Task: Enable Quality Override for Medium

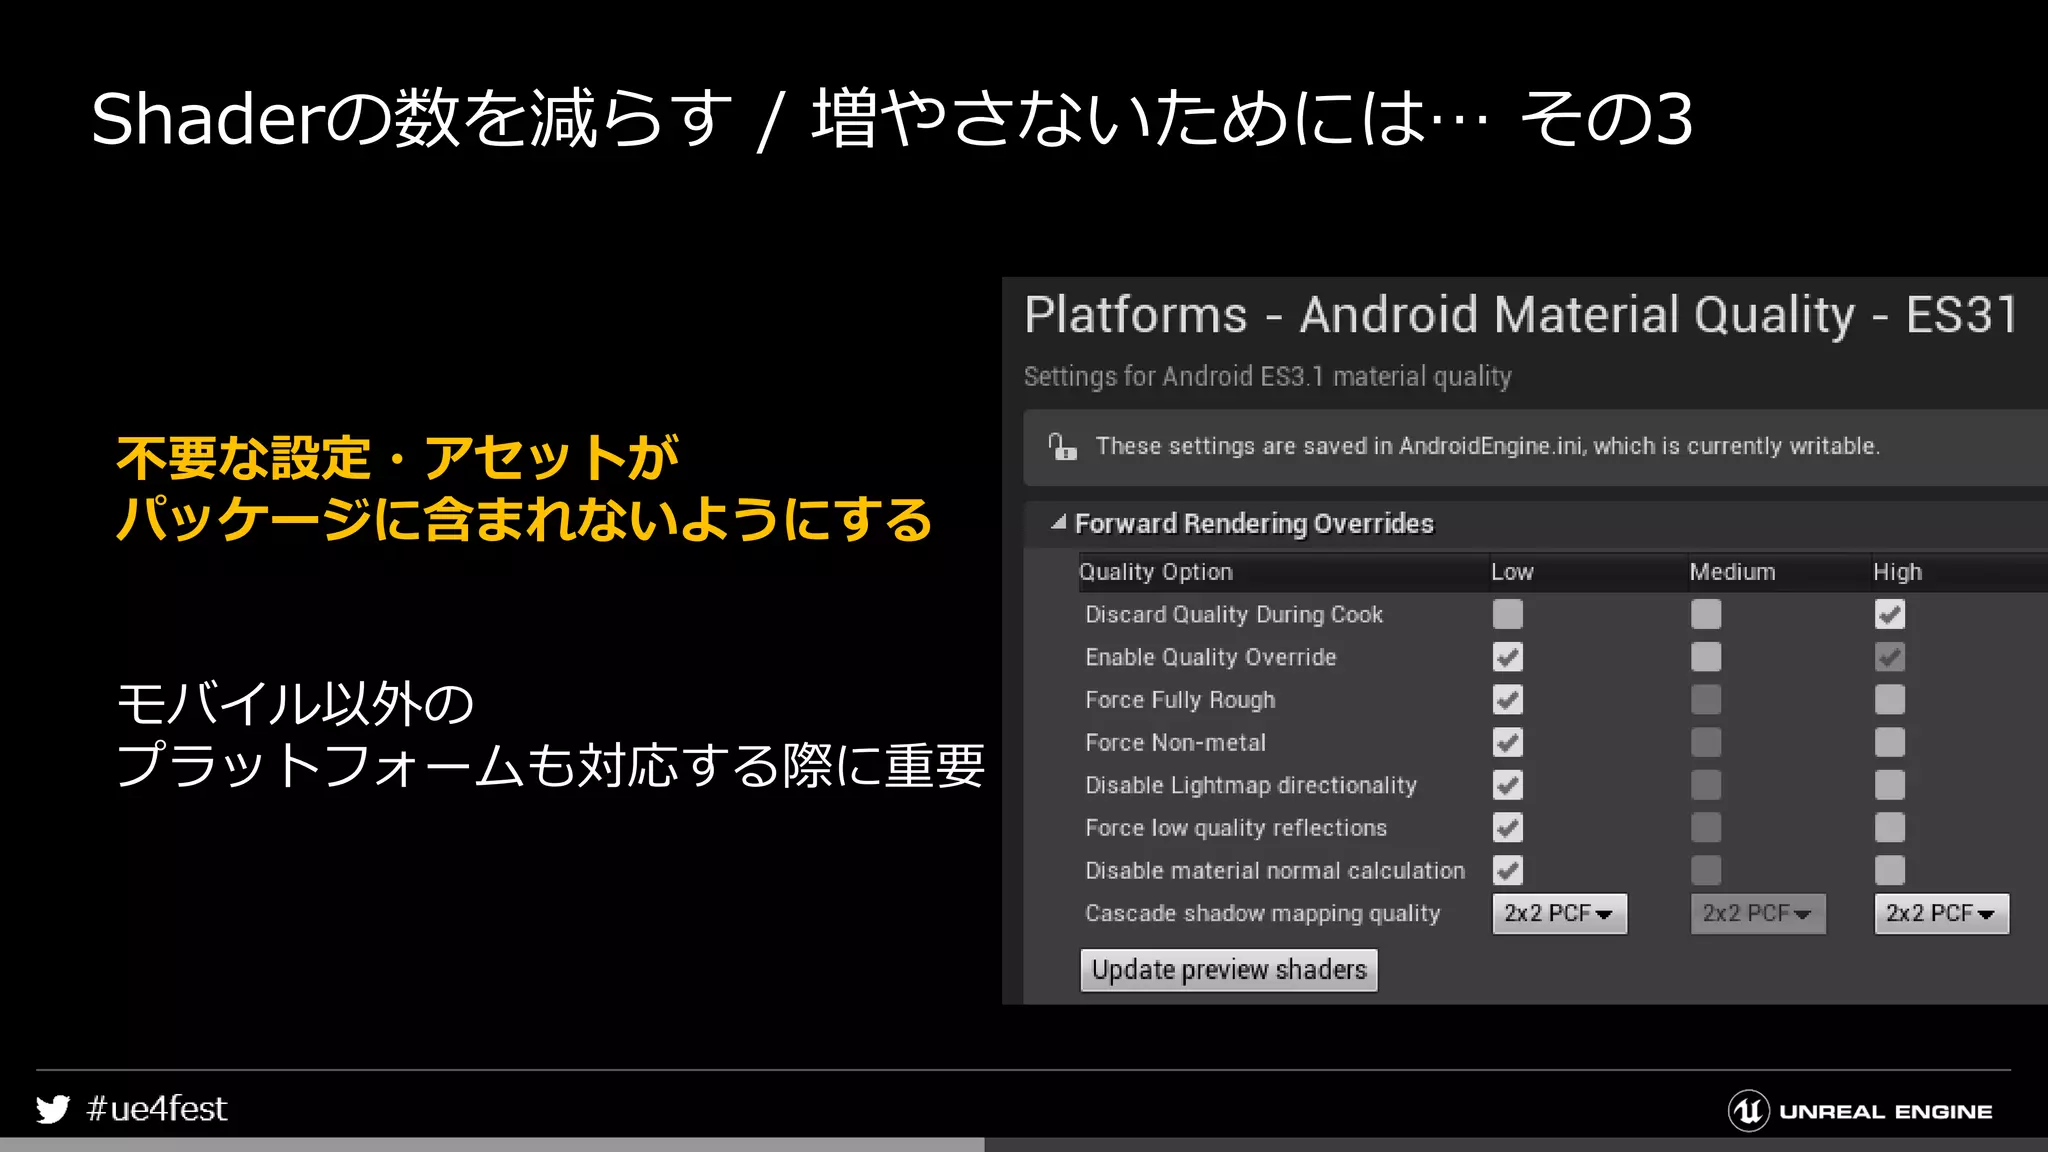Action: click(1706, 657)
